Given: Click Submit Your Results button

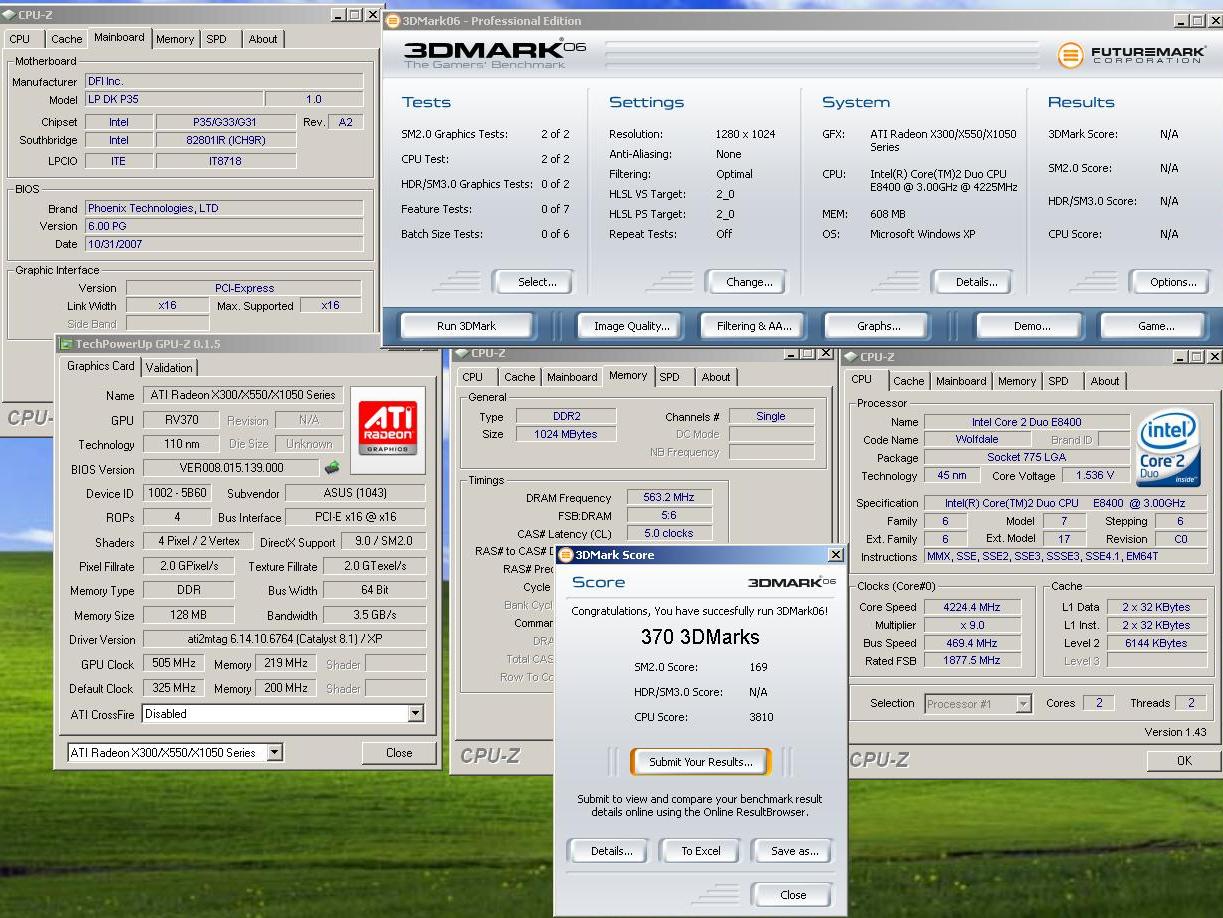Looking at the screenshot, I should point(701,762).
